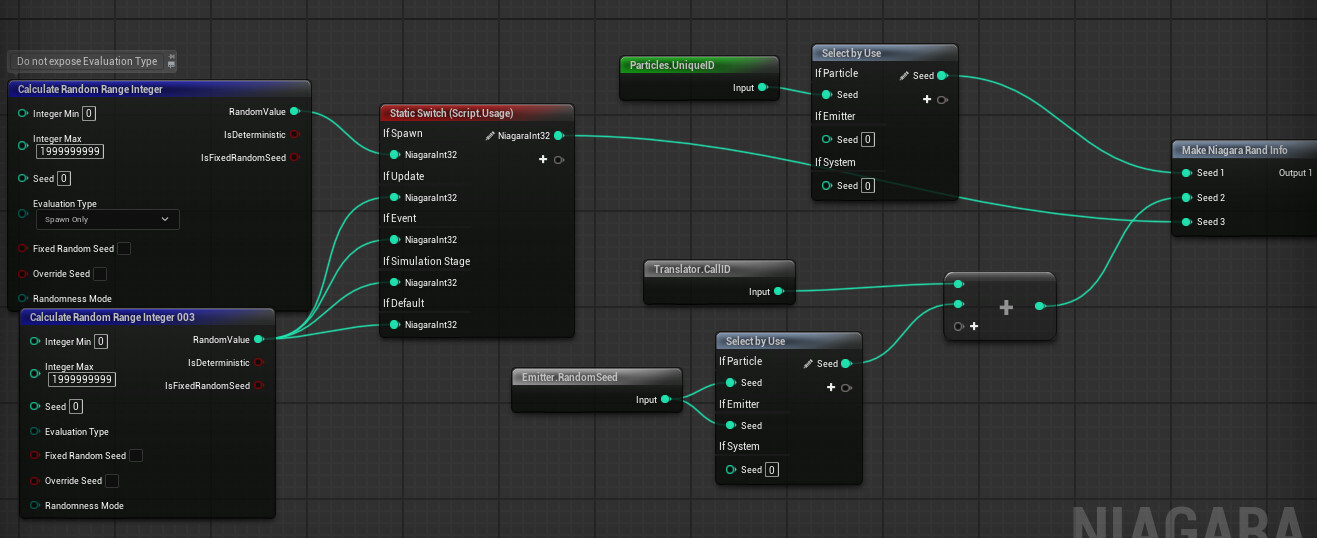Click the If Default NiagaraInt32 input pin
The height and width of the screenshot is (538, 1317).
tap(395, 324)
